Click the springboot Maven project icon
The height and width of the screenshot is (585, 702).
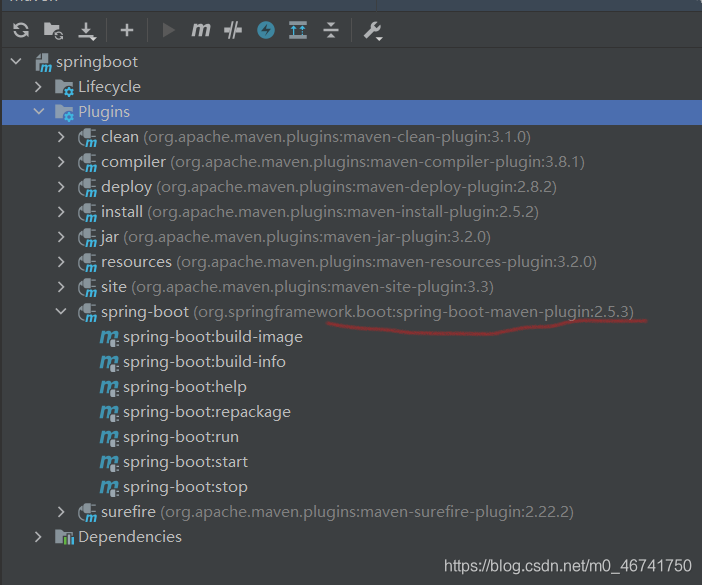(x=43, y=63)
